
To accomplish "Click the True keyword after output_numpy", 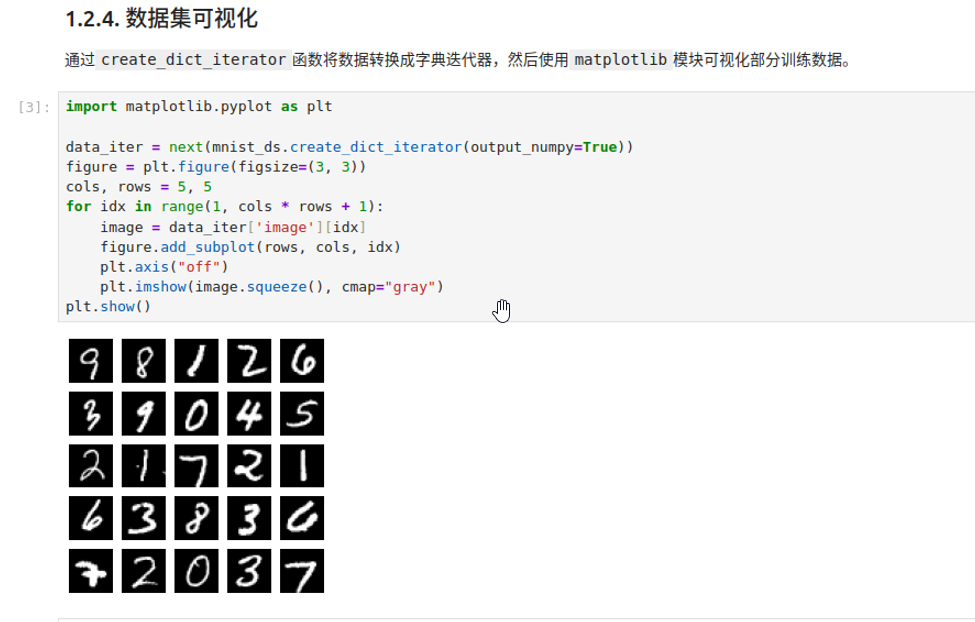I will [x=599, y=147].
